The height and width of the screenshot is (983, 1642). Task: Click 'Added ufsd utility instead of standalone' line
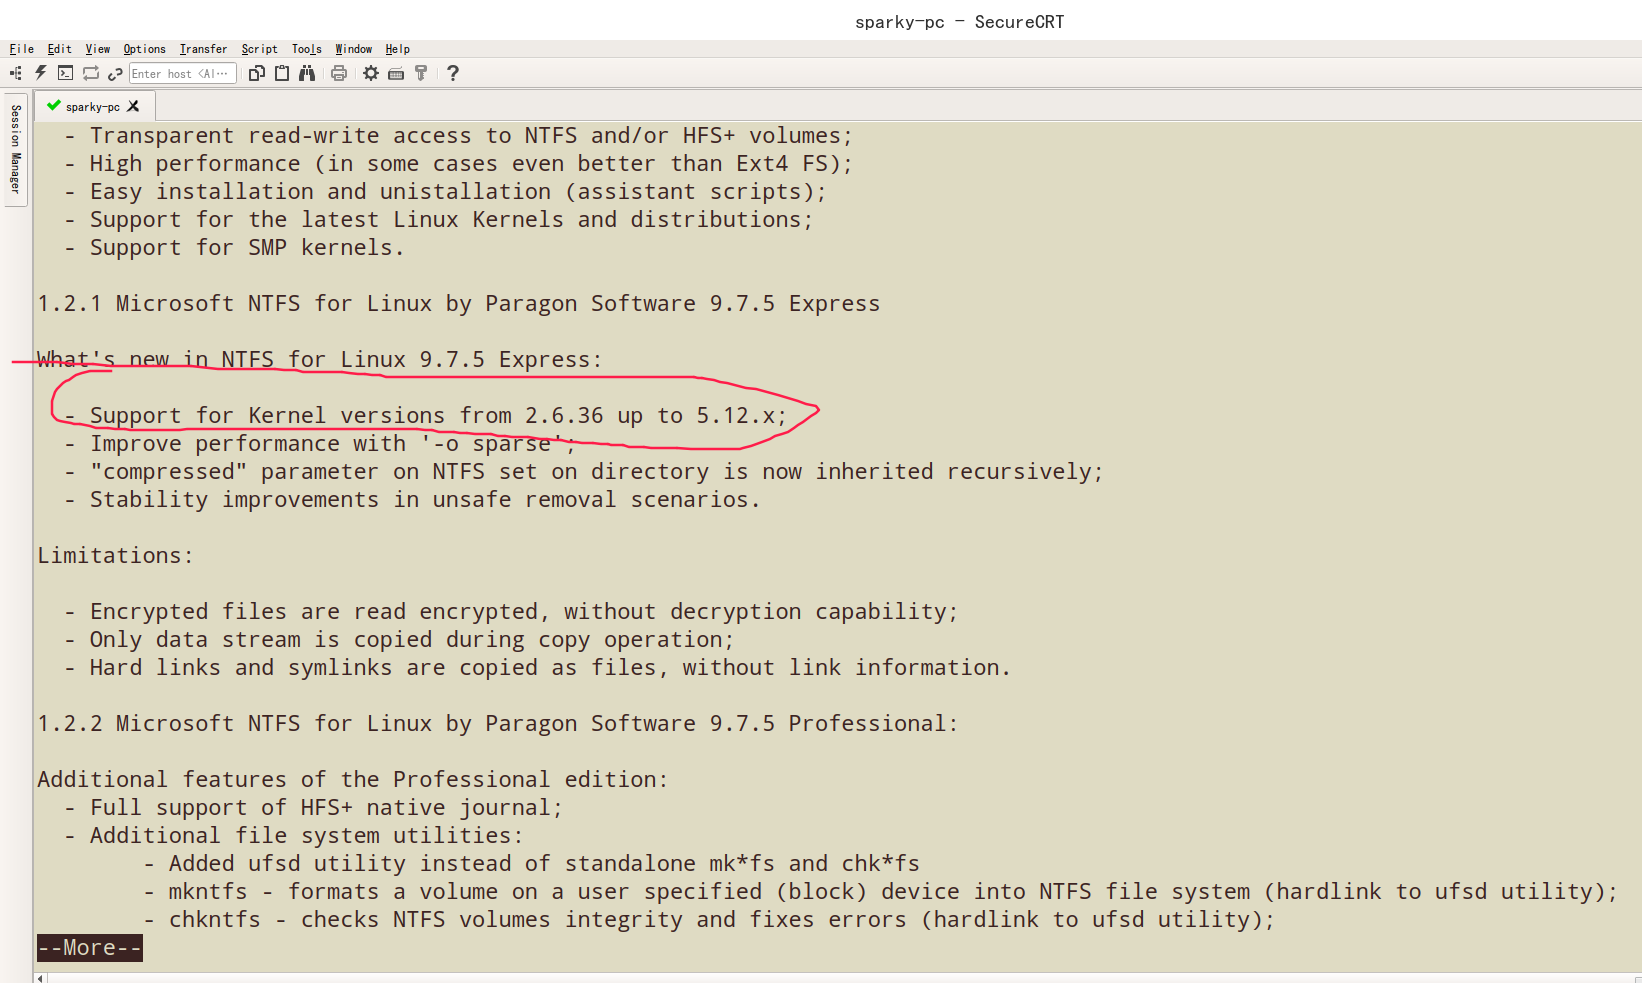pos(532,864)
